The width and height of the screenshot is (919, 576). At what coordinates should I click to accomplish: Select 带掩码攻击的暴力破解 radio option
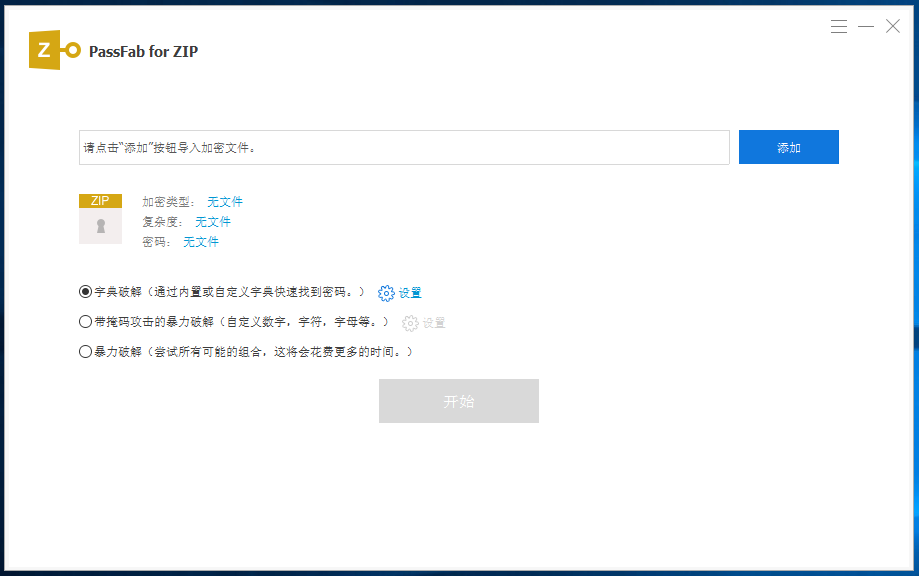coord(85,322)
